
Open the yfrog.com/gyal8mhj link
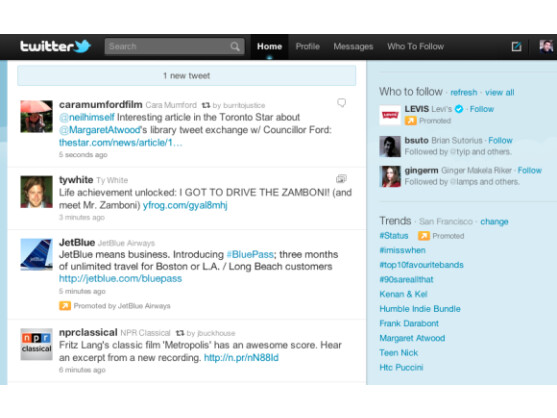coord(185,205)
